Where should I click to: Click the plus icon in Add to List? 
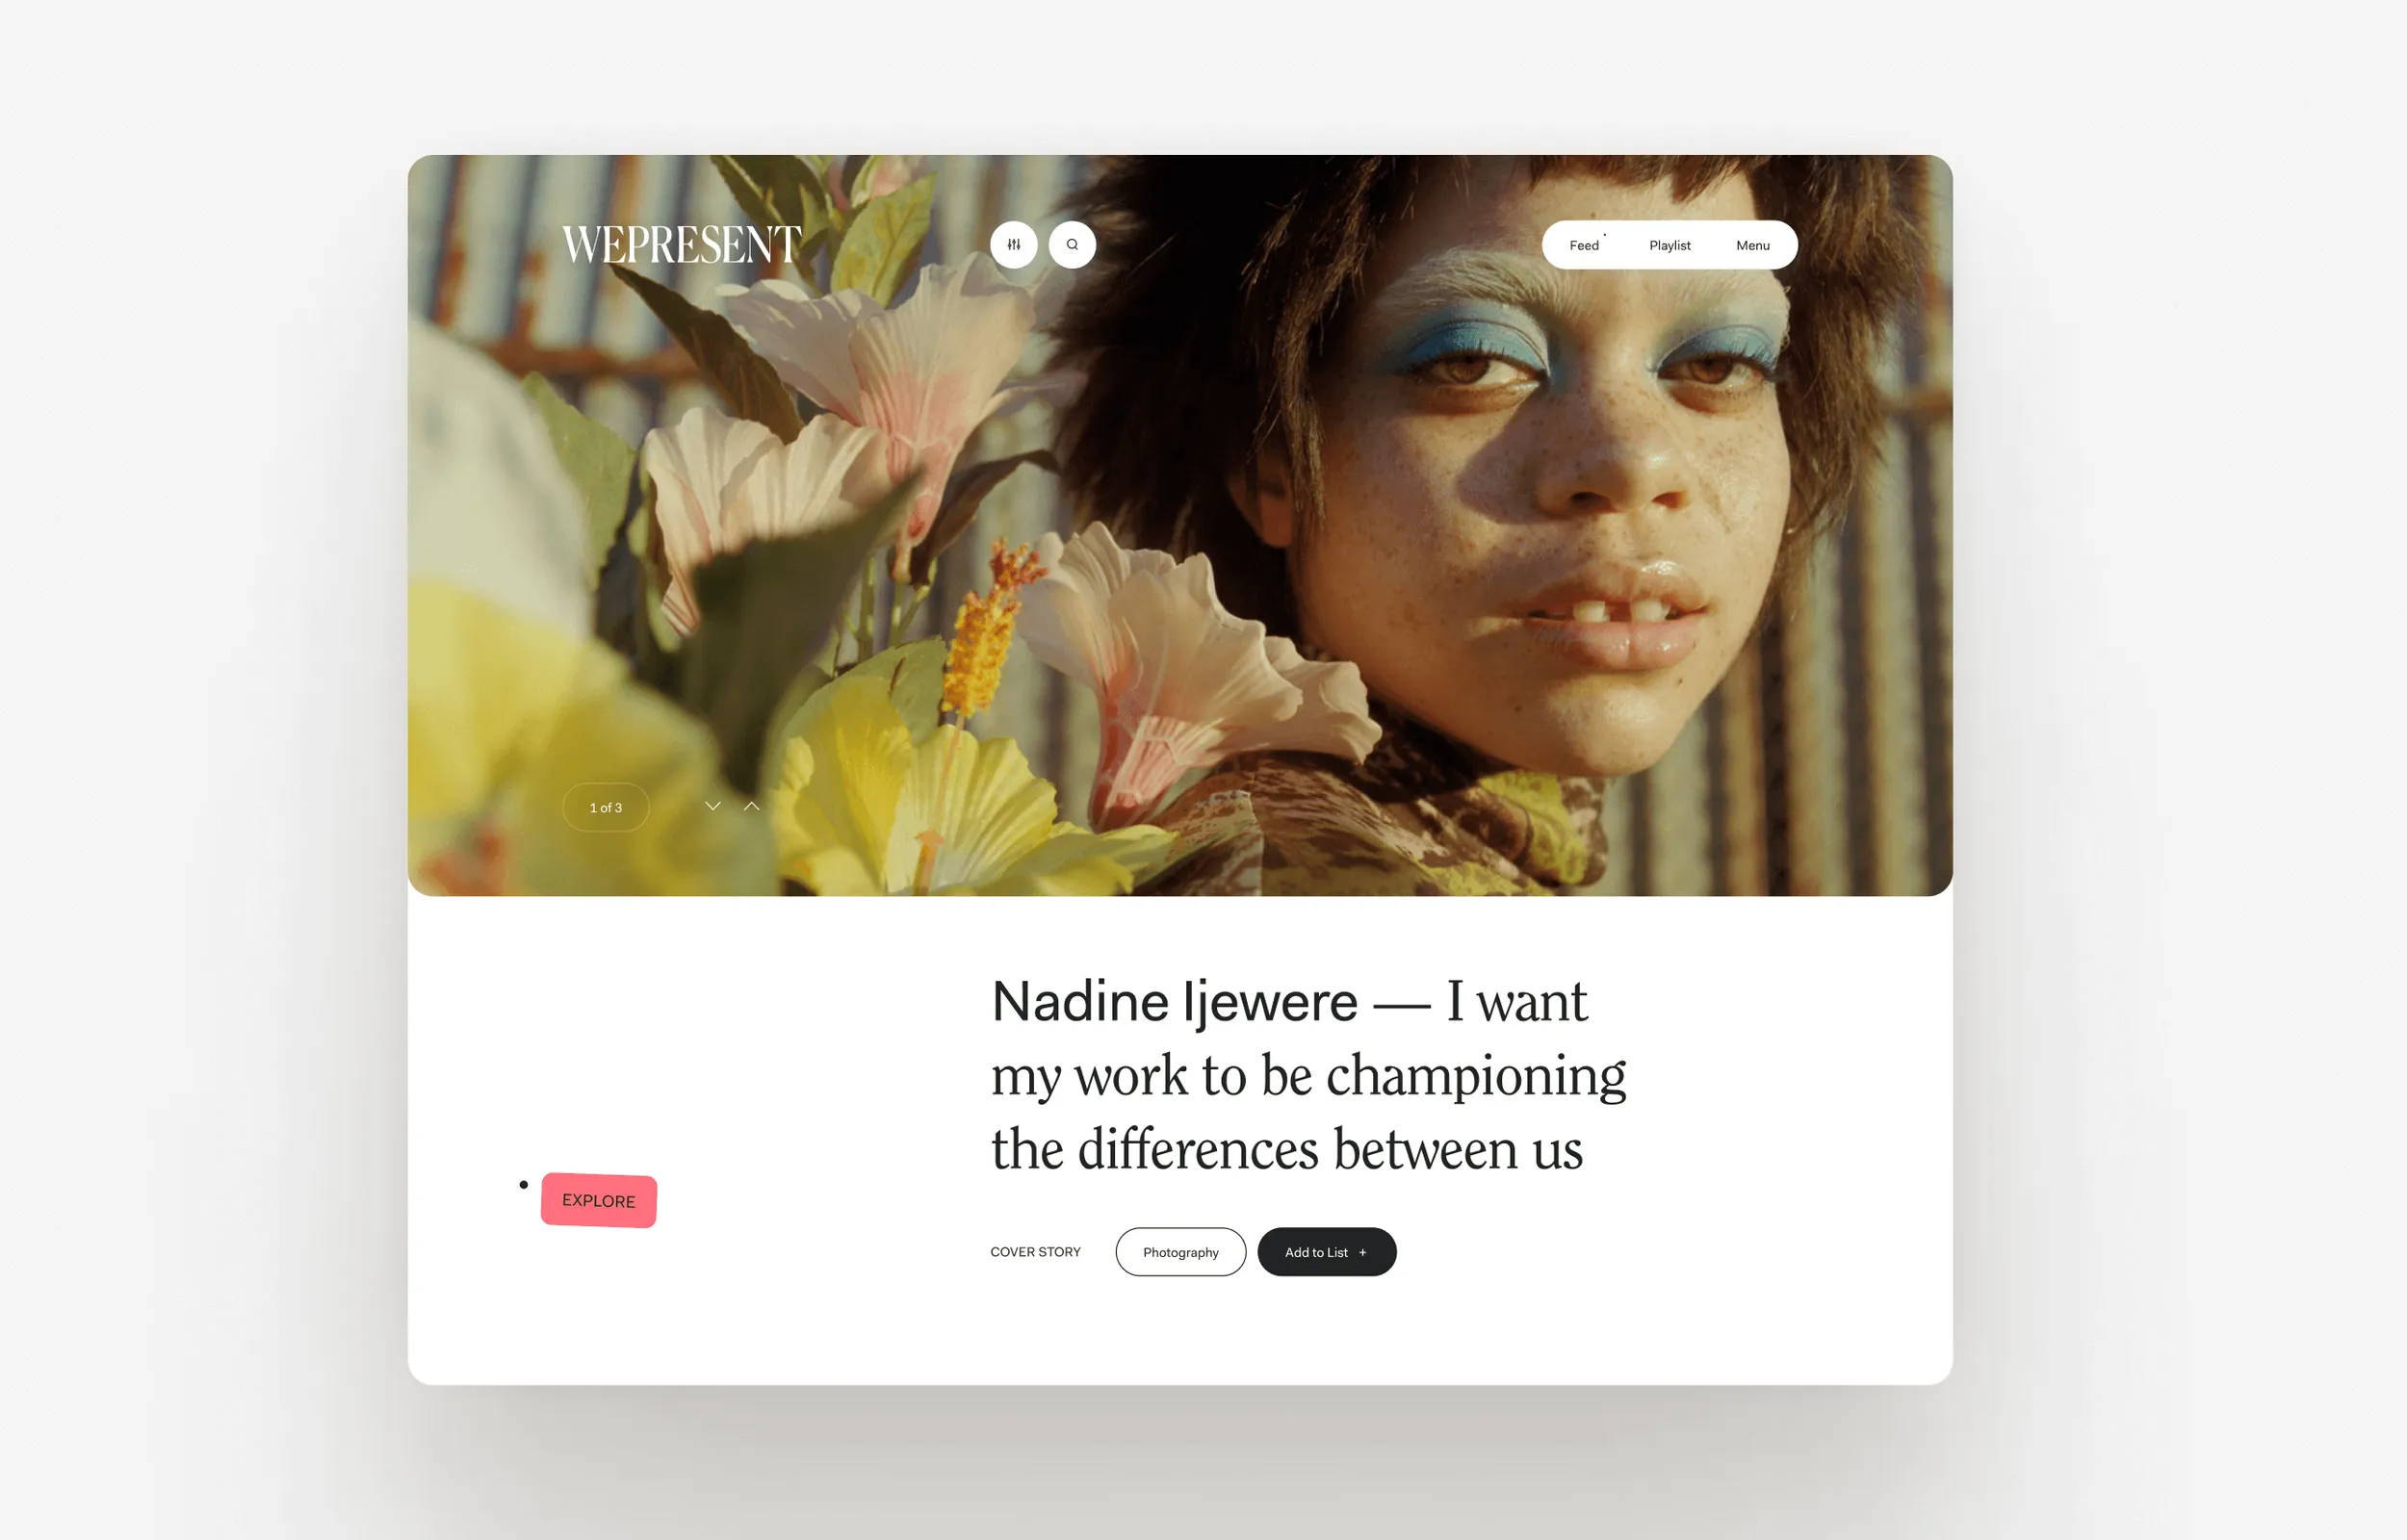(1362, 1253)
